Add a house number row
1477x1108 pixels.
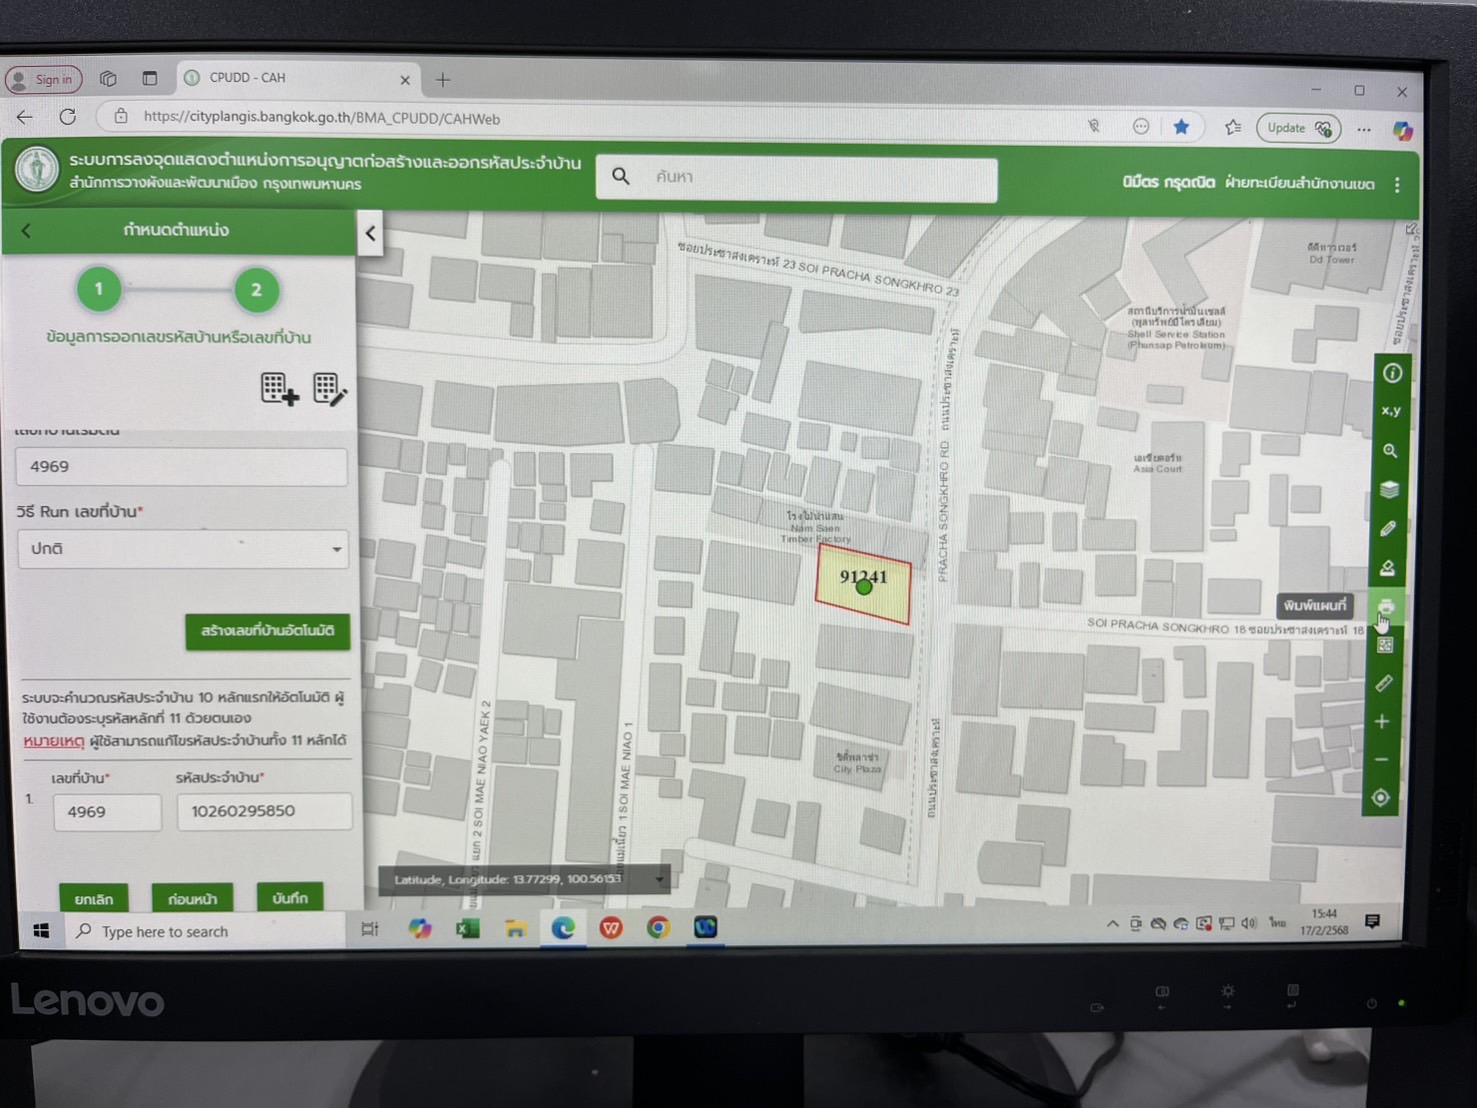coord(279,388)
